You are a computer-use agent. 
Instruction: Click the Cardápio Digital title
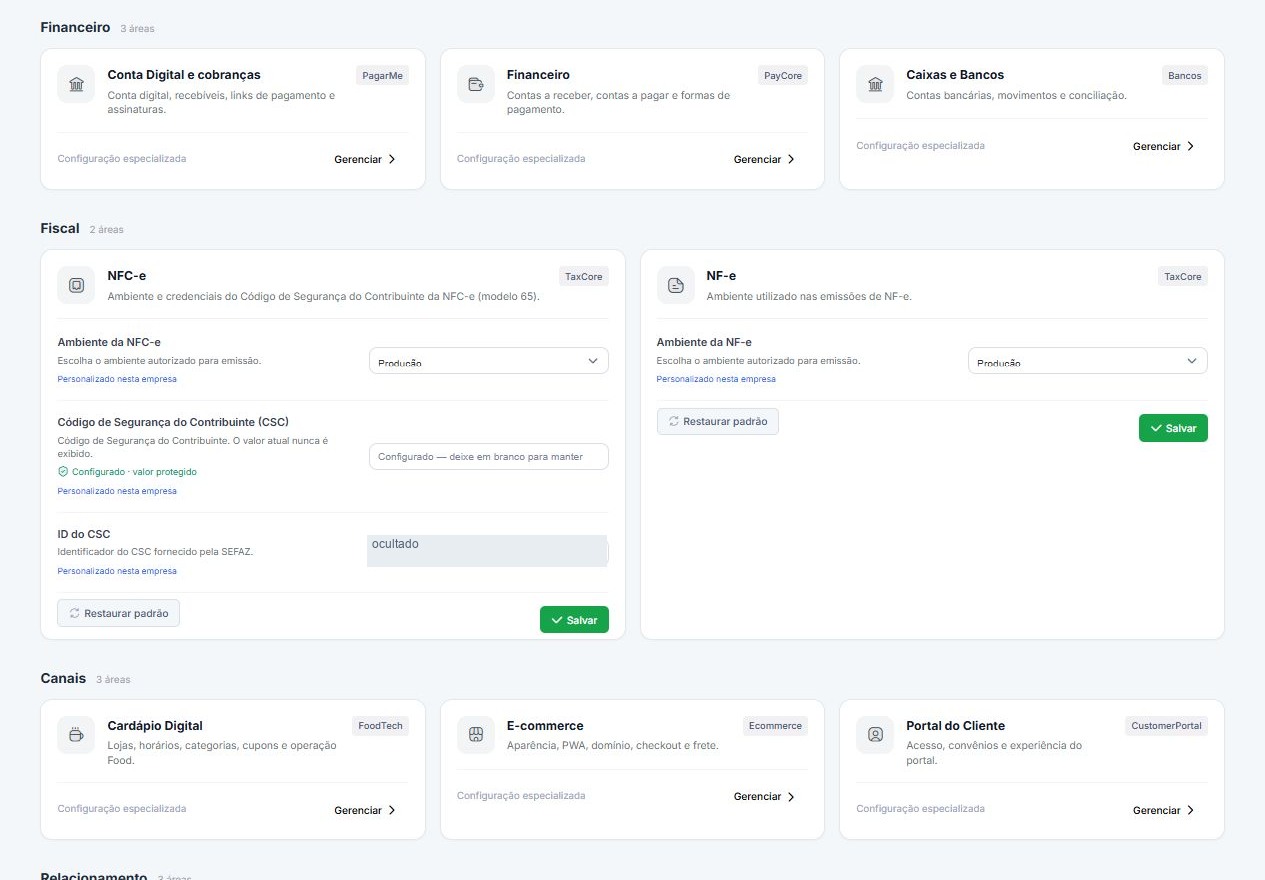pos(155,726)
